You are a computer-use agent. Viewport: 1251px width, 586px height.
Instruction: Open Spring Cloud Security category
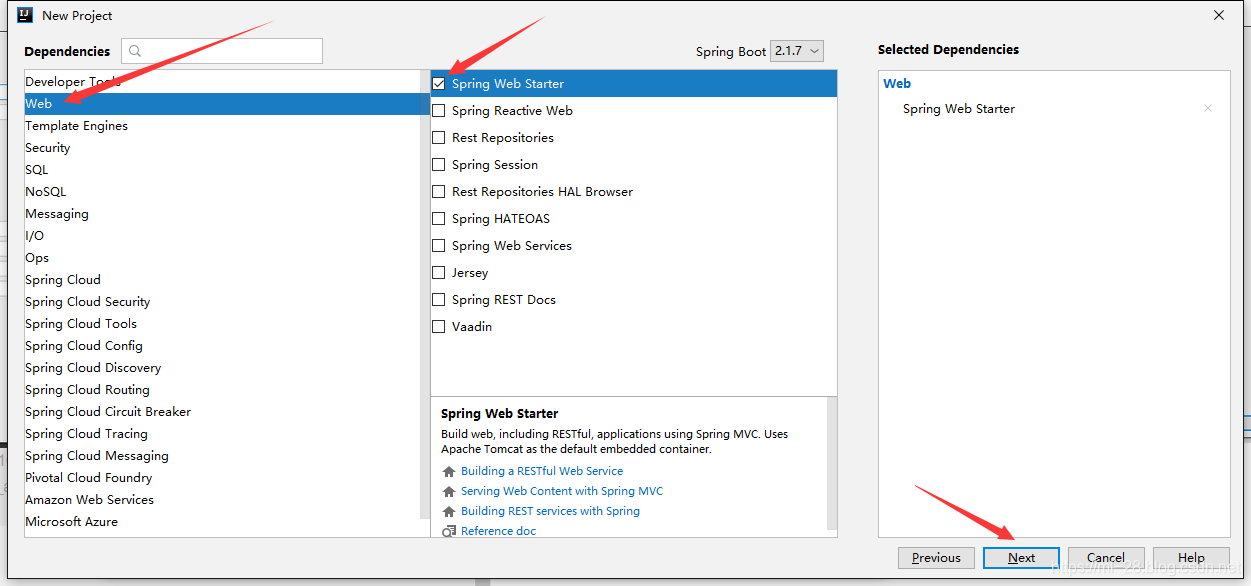click(x=223, y=302)
